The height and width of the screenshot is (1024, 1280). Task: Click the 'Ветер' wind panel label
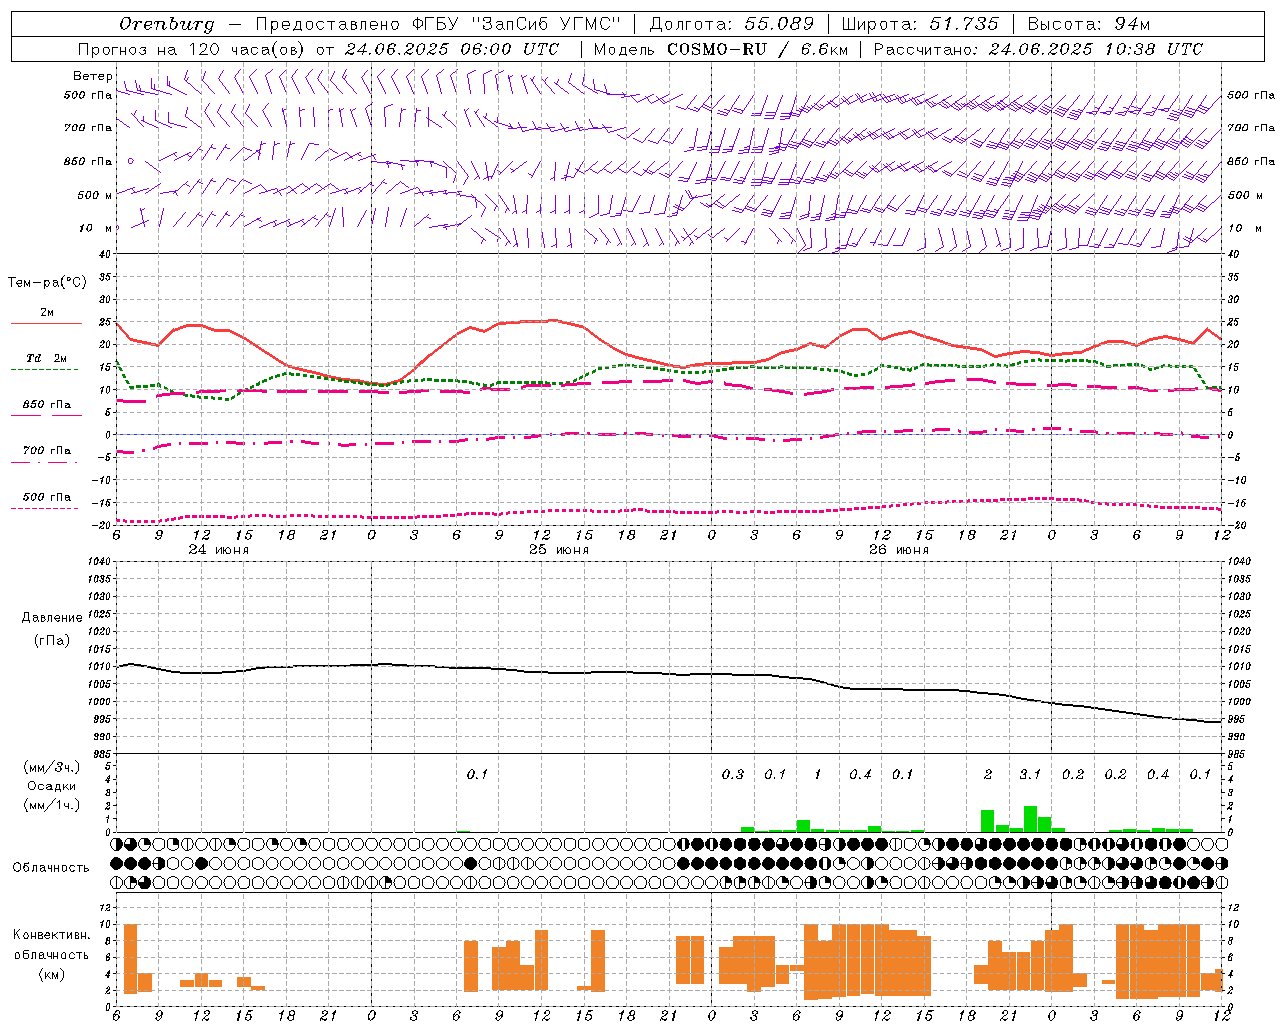pos(92,76)
